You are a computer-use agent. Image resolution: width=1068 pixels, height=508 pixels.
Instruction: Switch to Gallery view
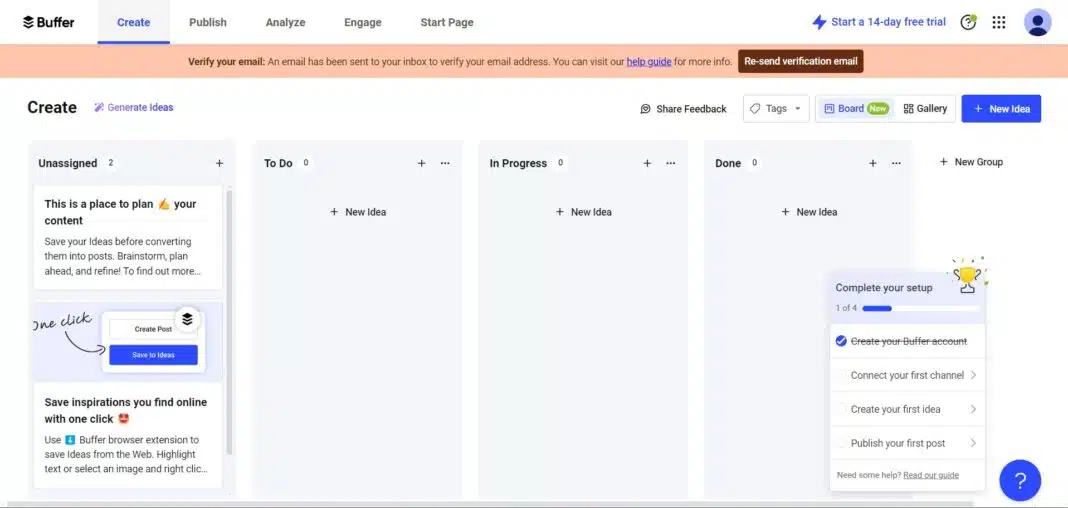(x=925, y=109)
